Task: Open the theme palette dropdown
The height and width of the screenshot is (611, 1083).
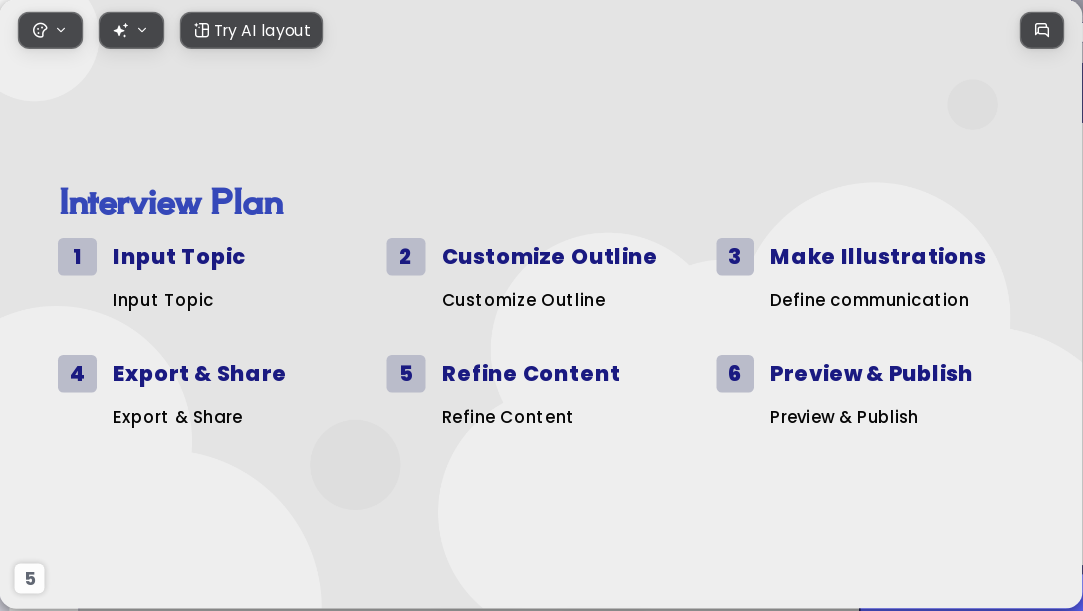Action: pos(50,30)
